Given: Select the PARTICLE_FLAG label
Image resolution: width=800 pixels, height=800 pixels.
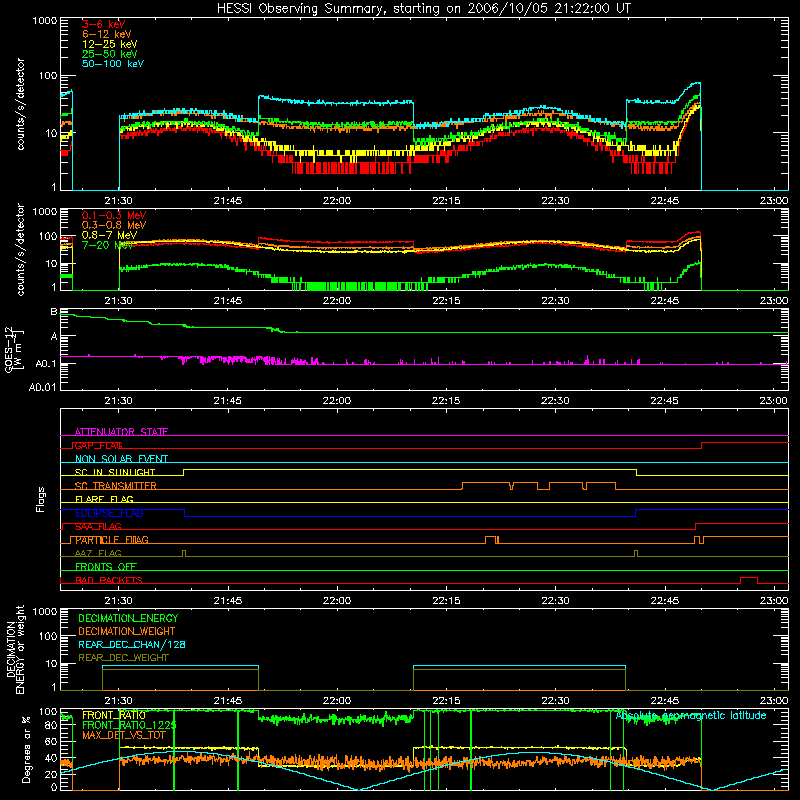Looking at the screenshot, I should [112, 540].
